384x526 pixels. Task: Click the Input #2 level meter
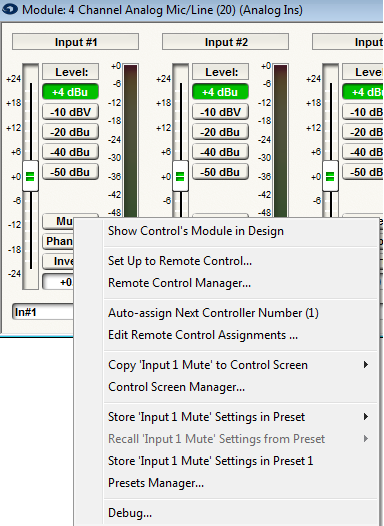pyautogui.click(x=281, y=141)
